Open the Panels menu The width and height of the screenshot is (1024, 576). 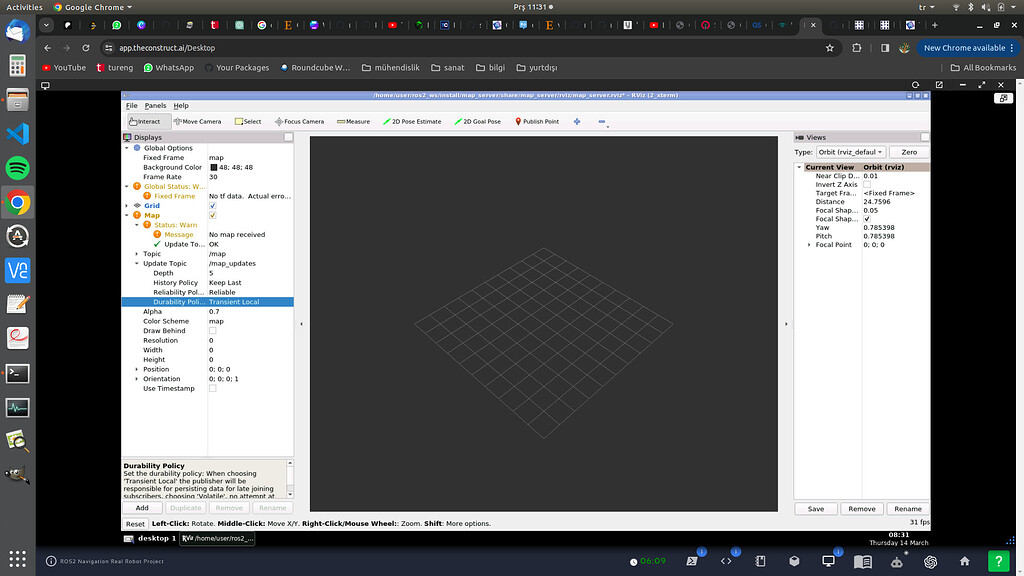coord(155,105)
